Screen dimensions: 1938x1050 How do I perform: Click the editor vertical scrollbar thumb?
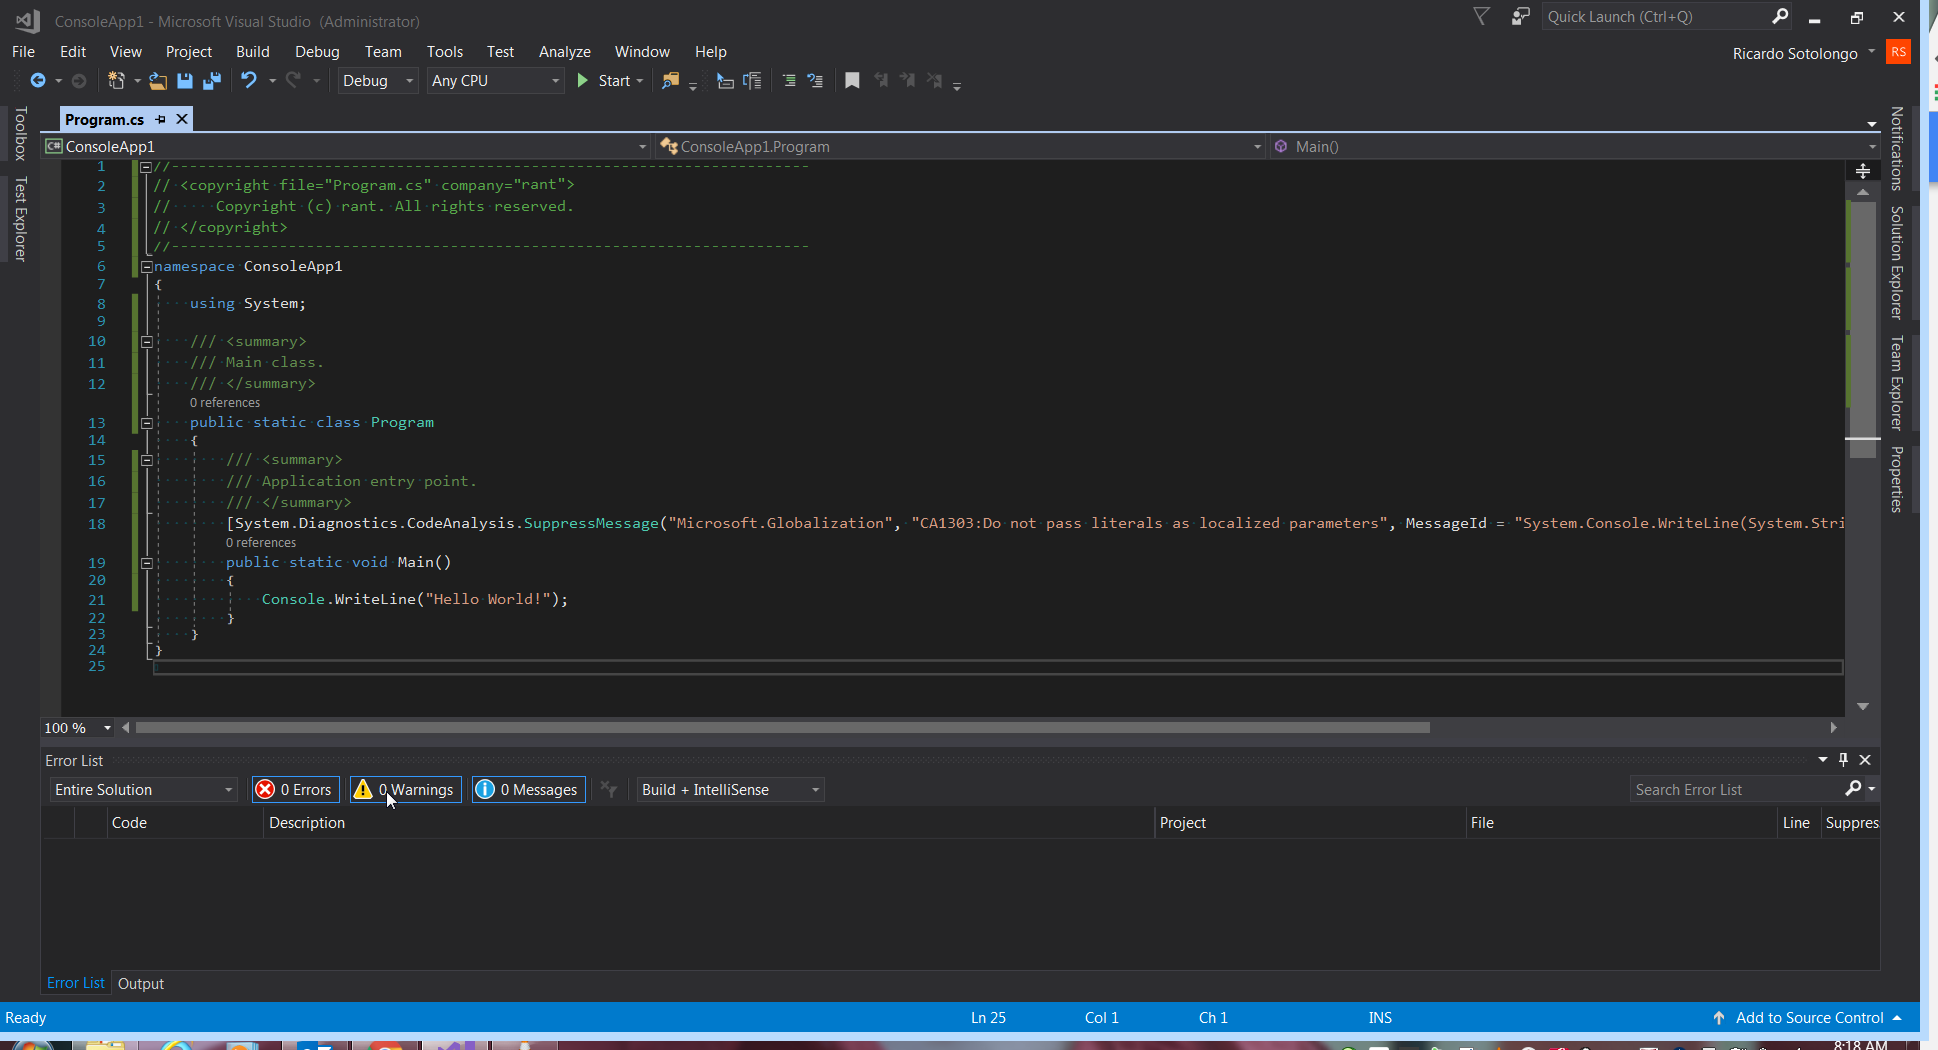[x=1862, y=330]
